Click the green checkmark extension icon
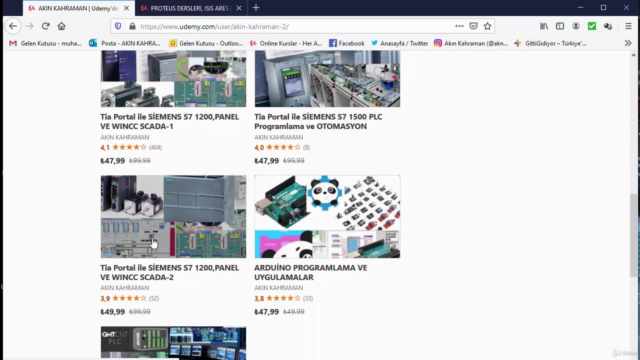 click(591, 26)
